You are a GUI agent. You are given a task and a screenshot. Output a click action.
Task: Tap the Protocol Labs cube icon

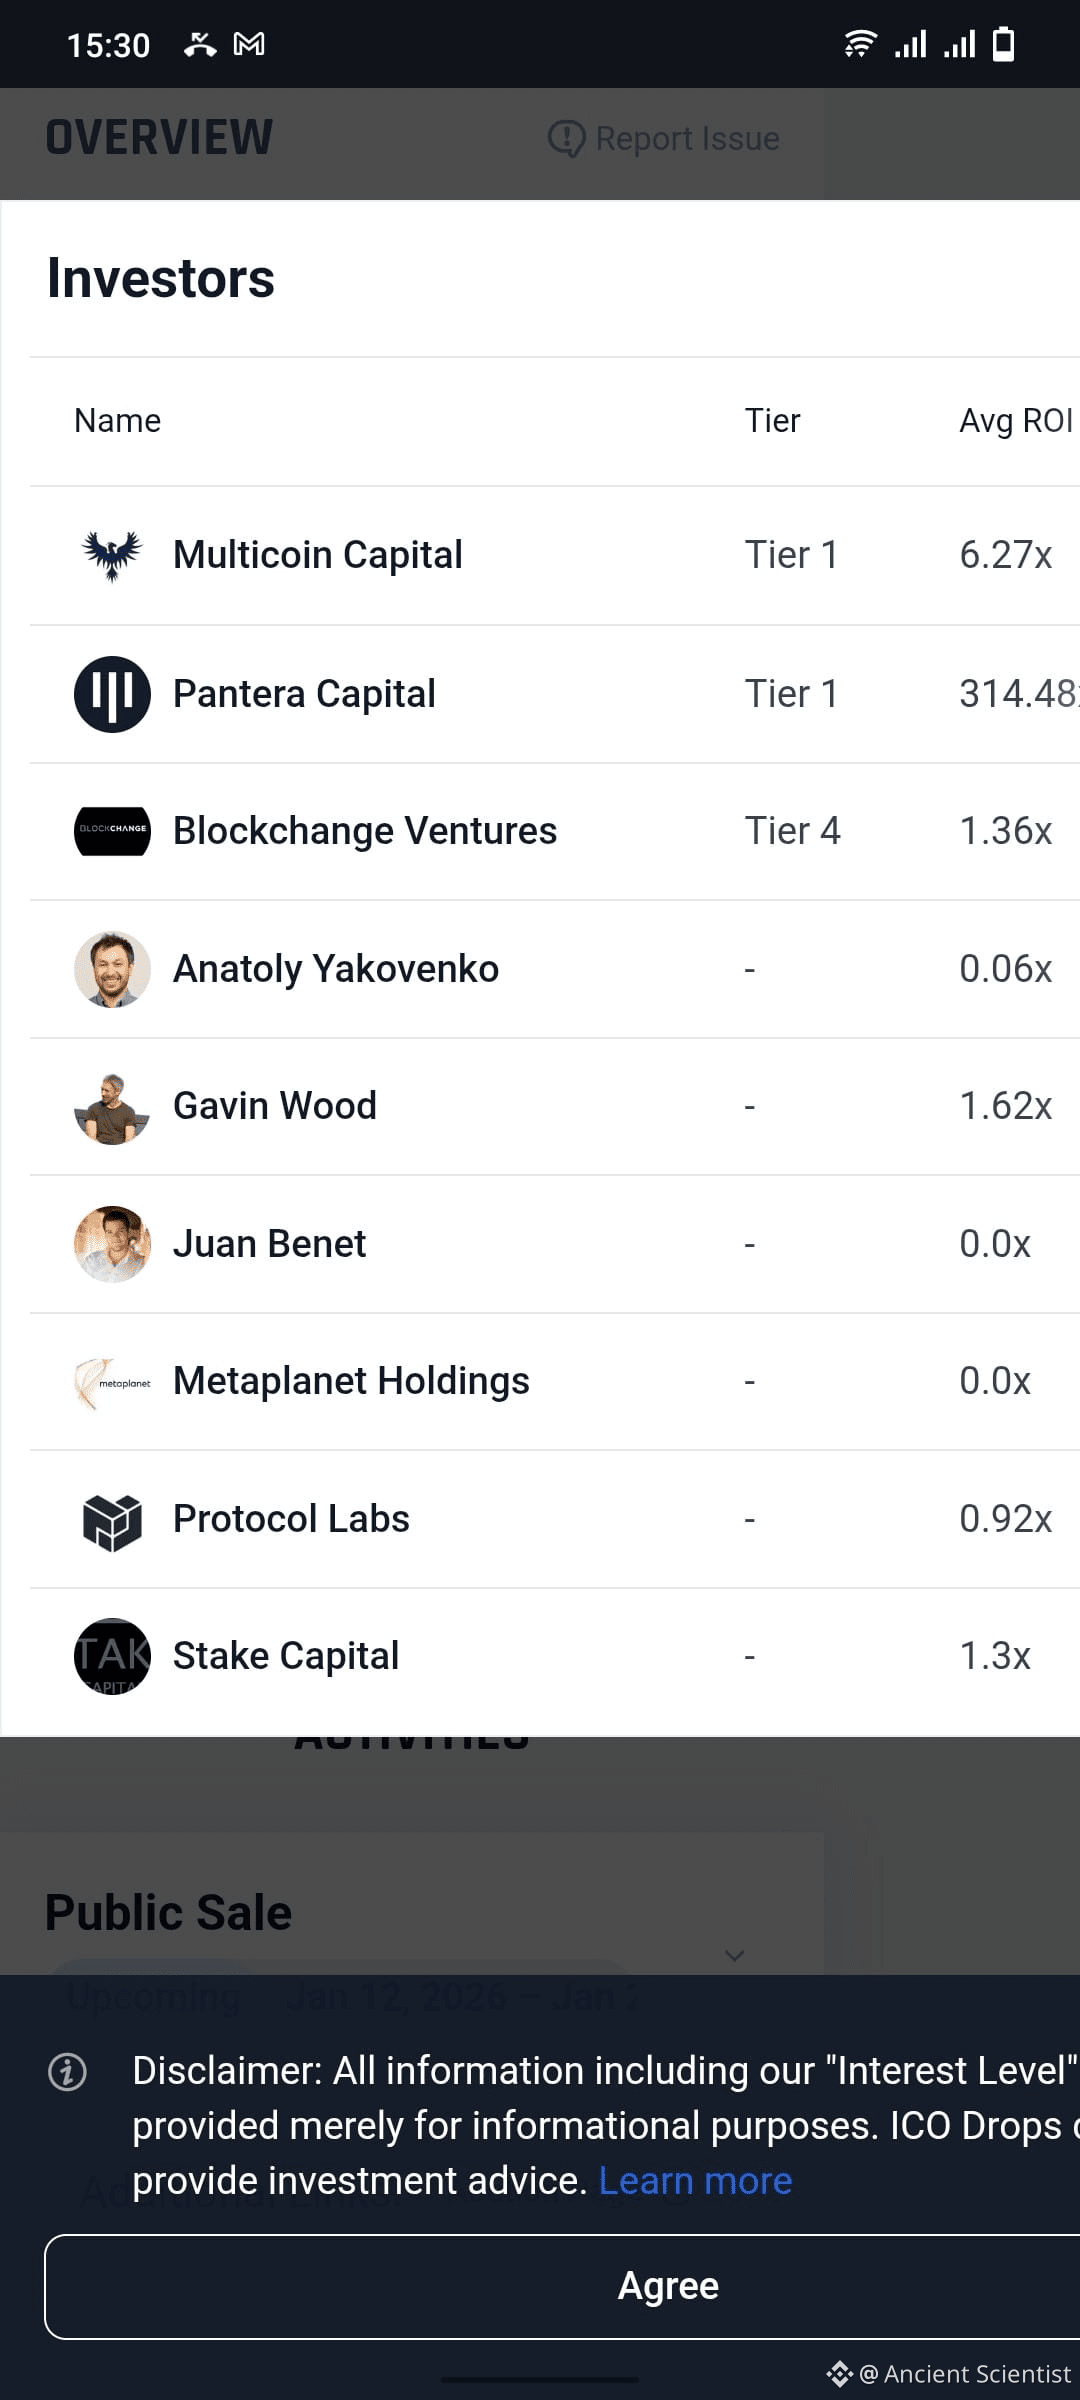point(112,1520)
